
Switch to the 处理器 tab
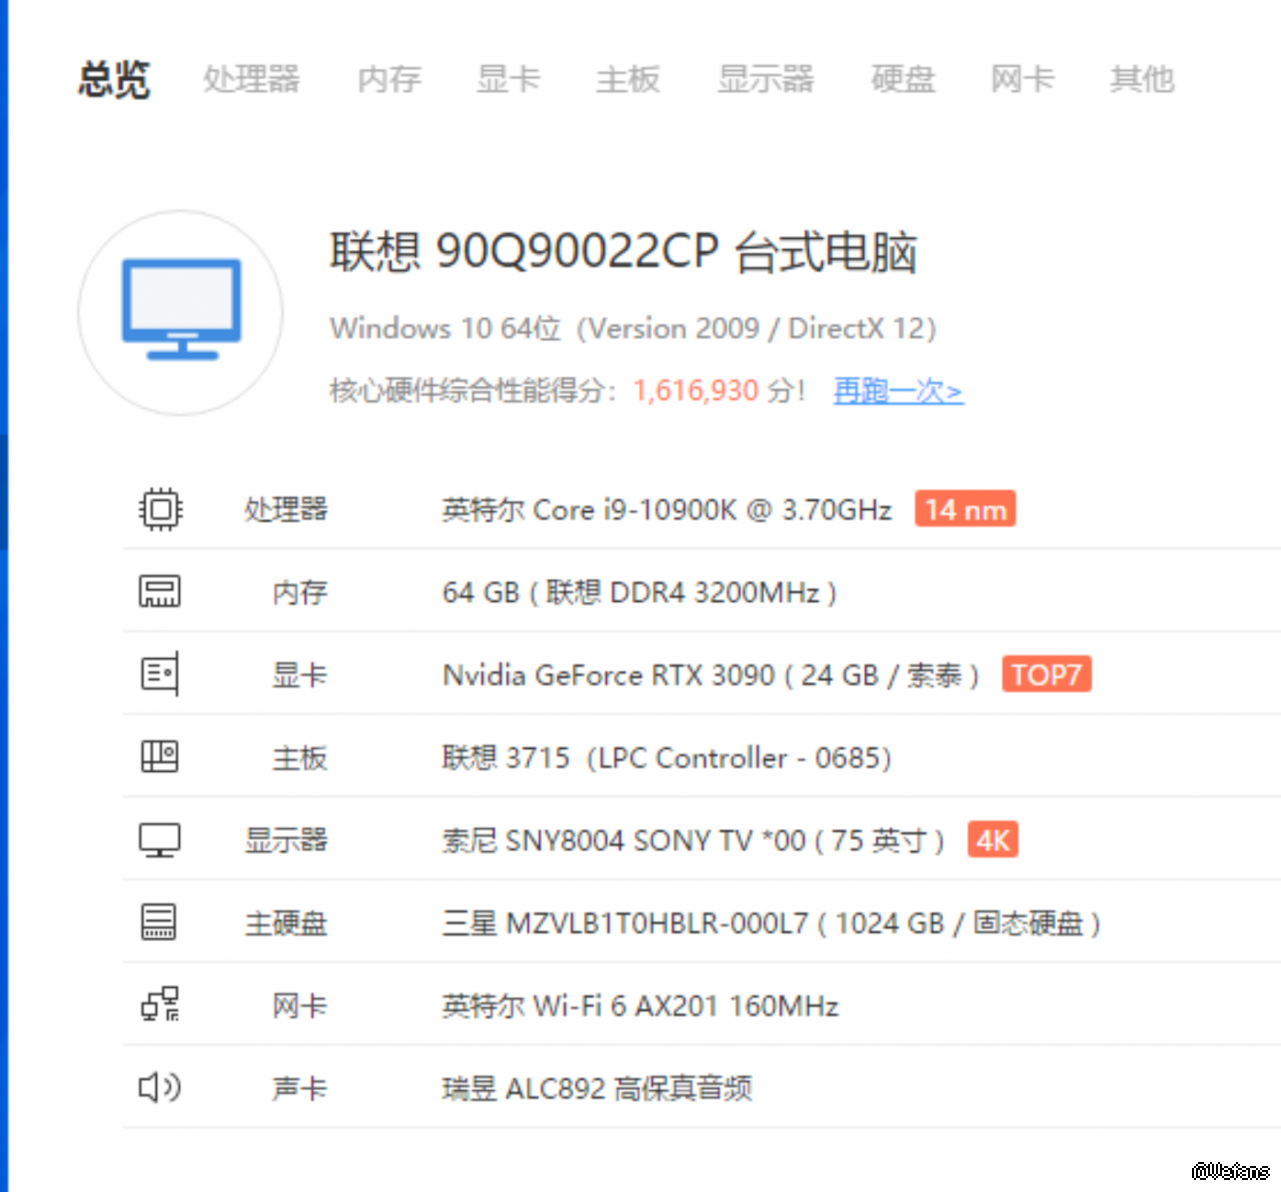(252, 79)
